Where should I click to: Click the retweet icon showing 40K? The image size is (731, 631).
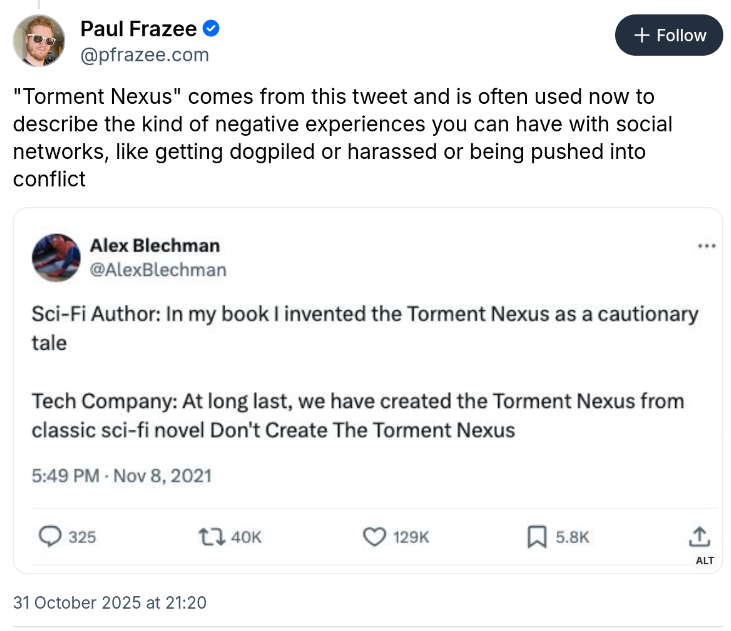click(x=211, y=537)
